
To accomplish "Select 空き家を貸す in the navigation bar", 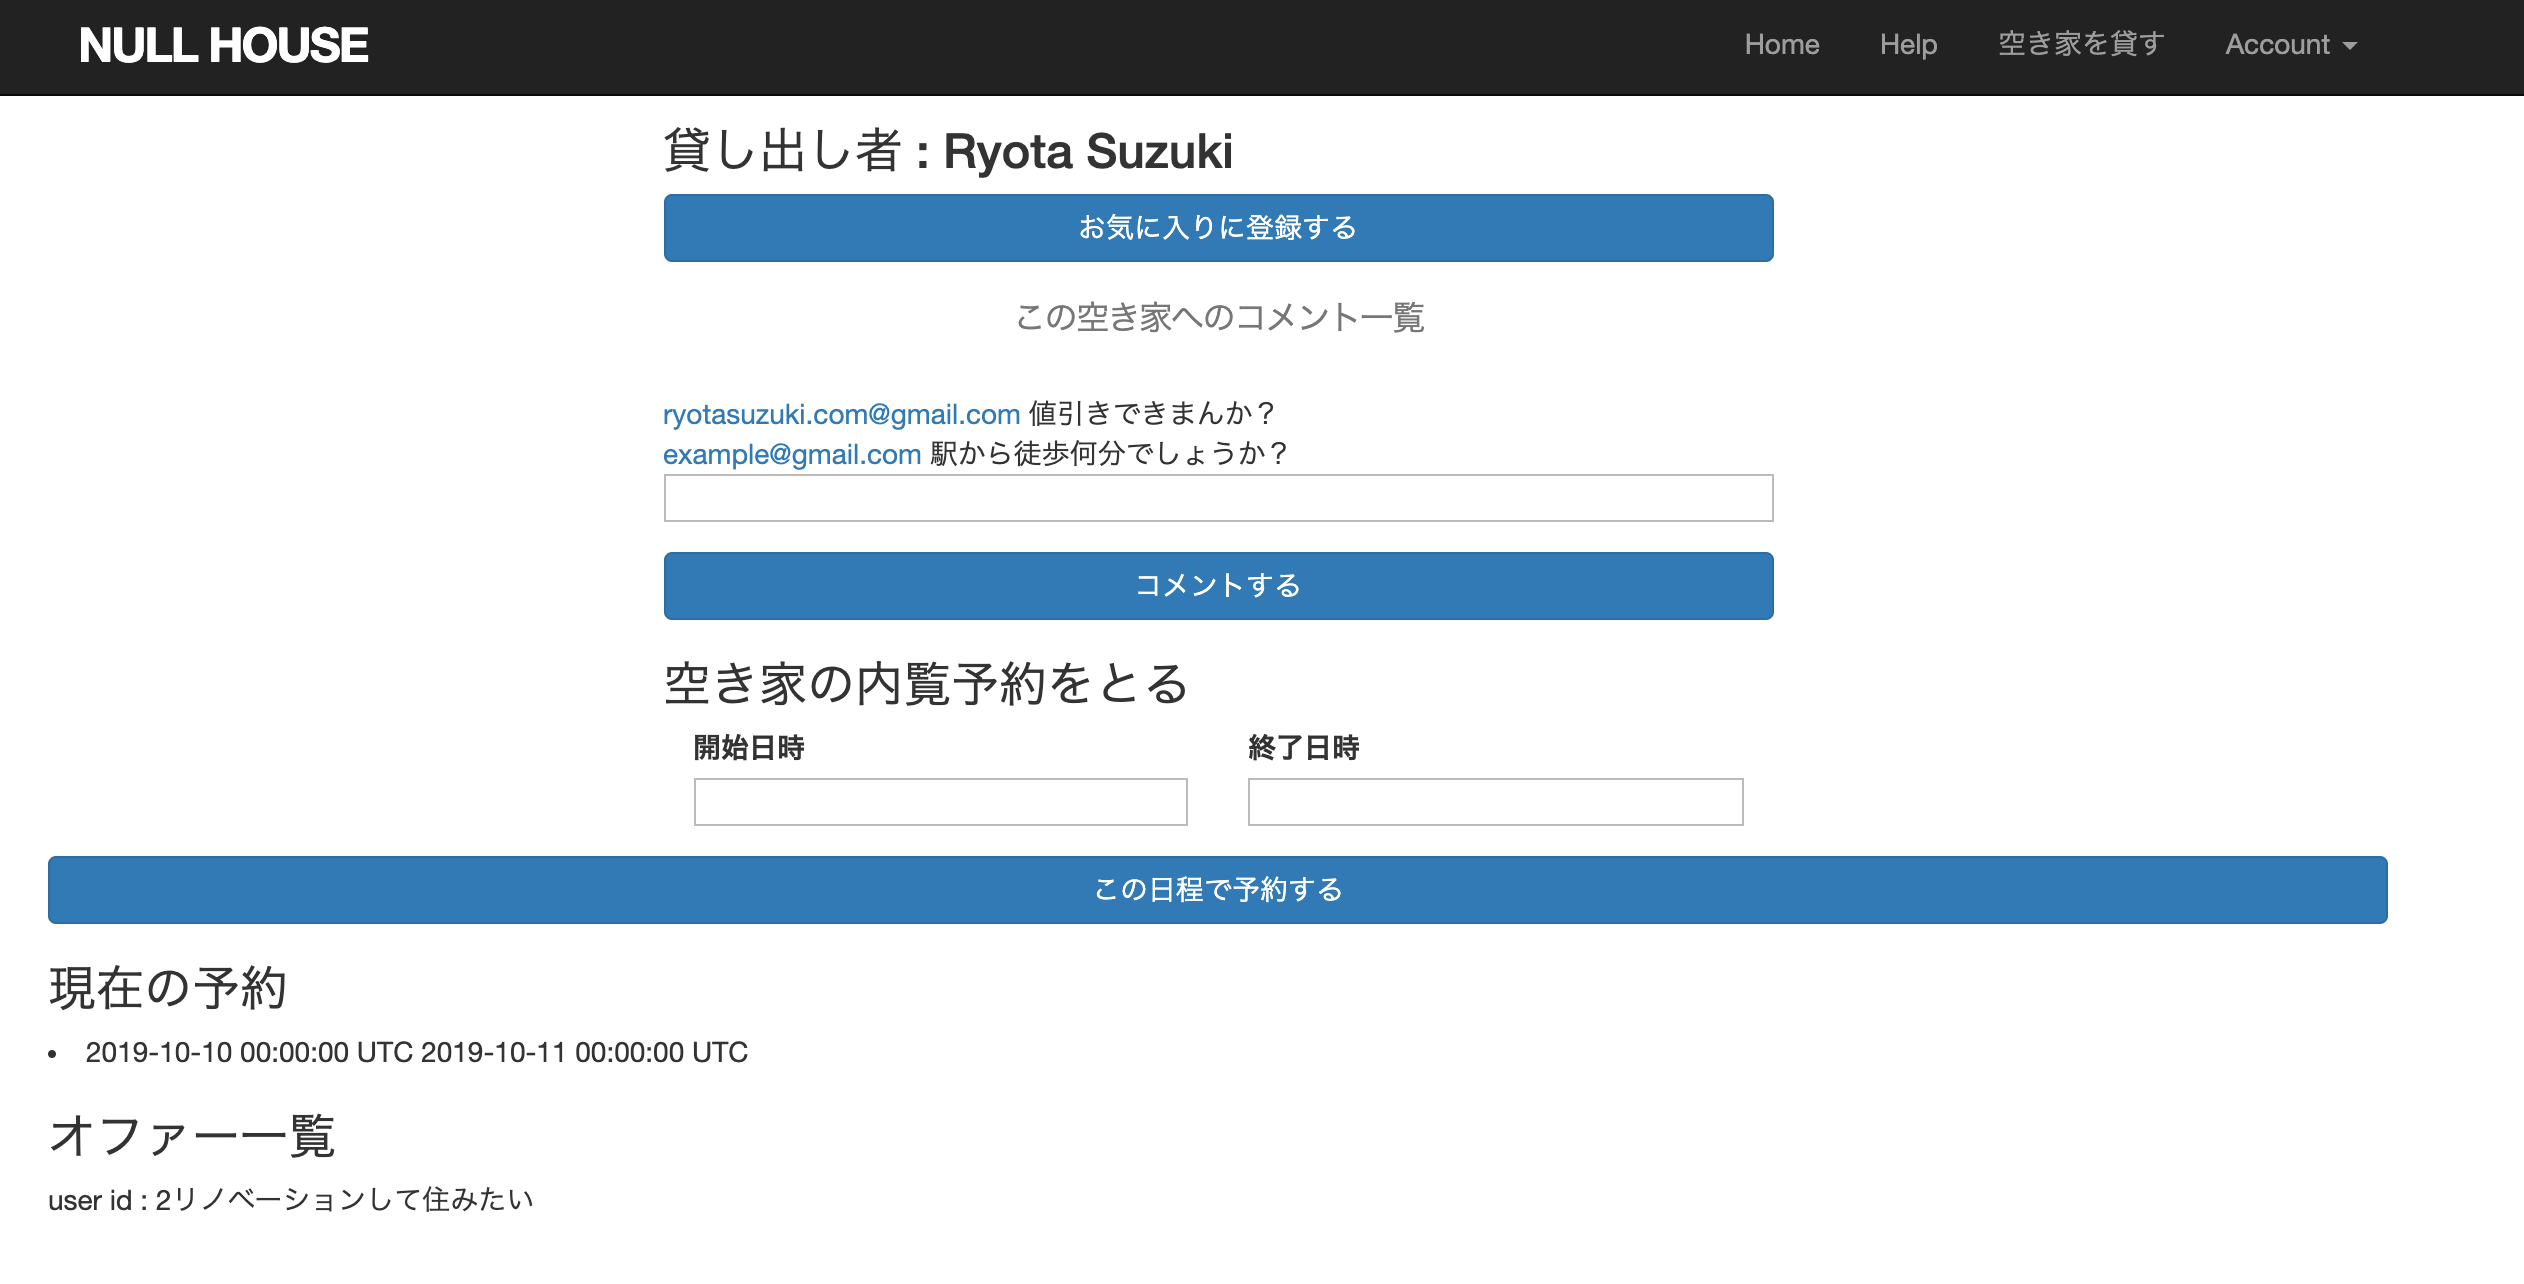I will pyautogui.click(x=2079, y=44).
